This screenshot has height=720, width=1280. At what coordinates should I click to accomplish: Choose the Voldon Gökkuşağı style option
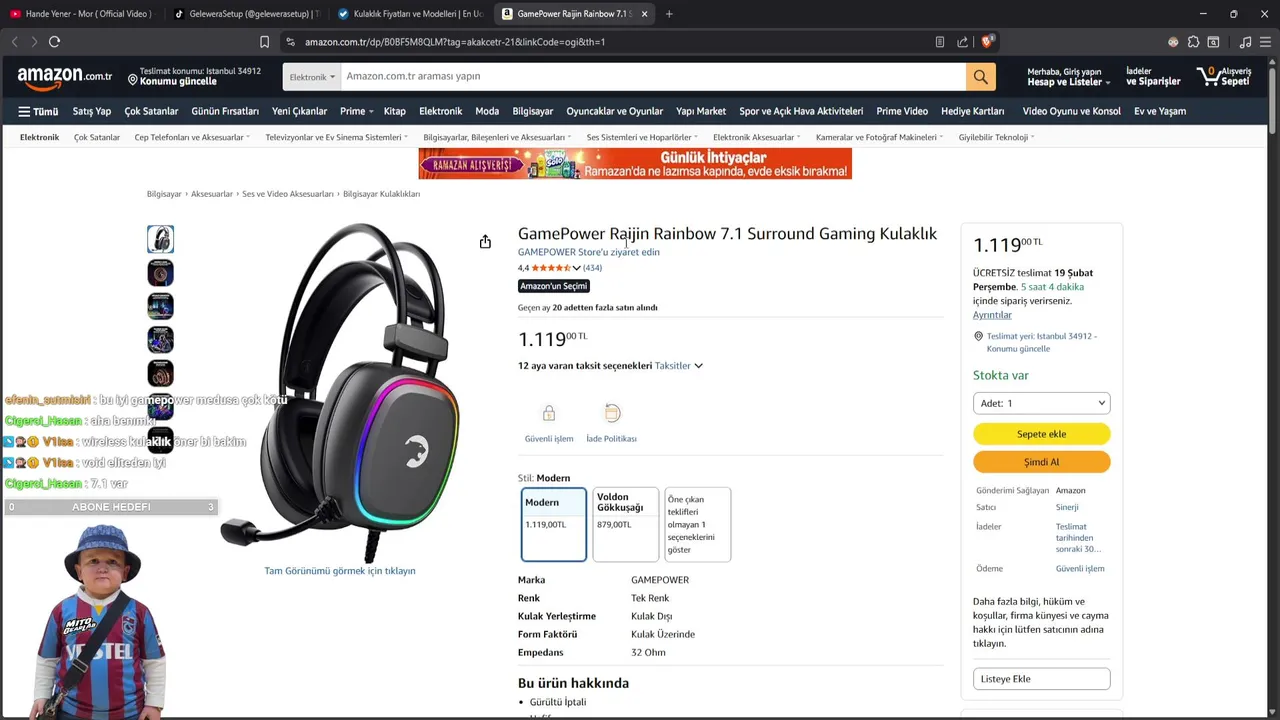pos(626,524)
